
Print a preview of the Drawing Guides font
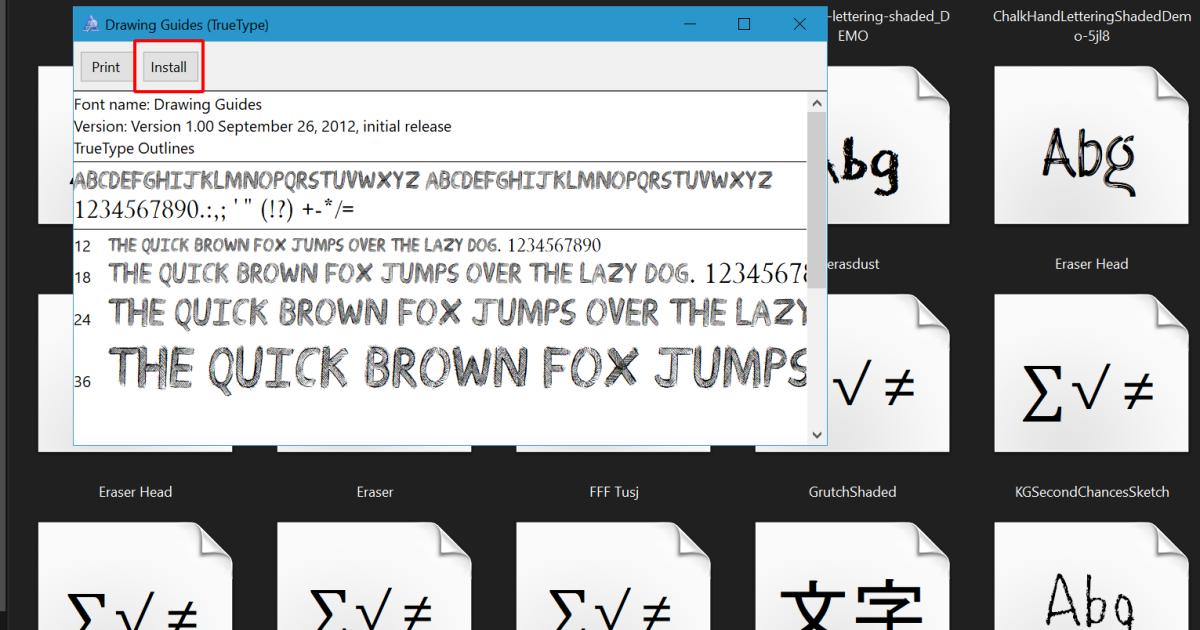point(105,67)
